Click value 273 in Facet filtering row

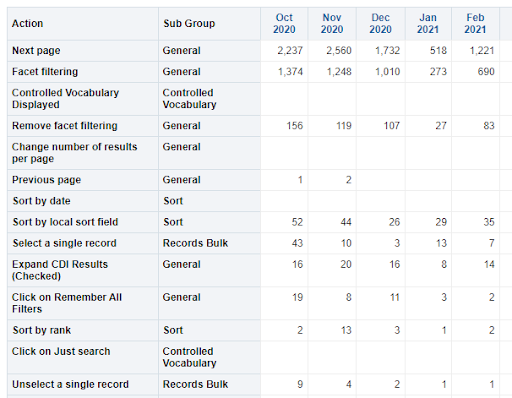[438, 72]
